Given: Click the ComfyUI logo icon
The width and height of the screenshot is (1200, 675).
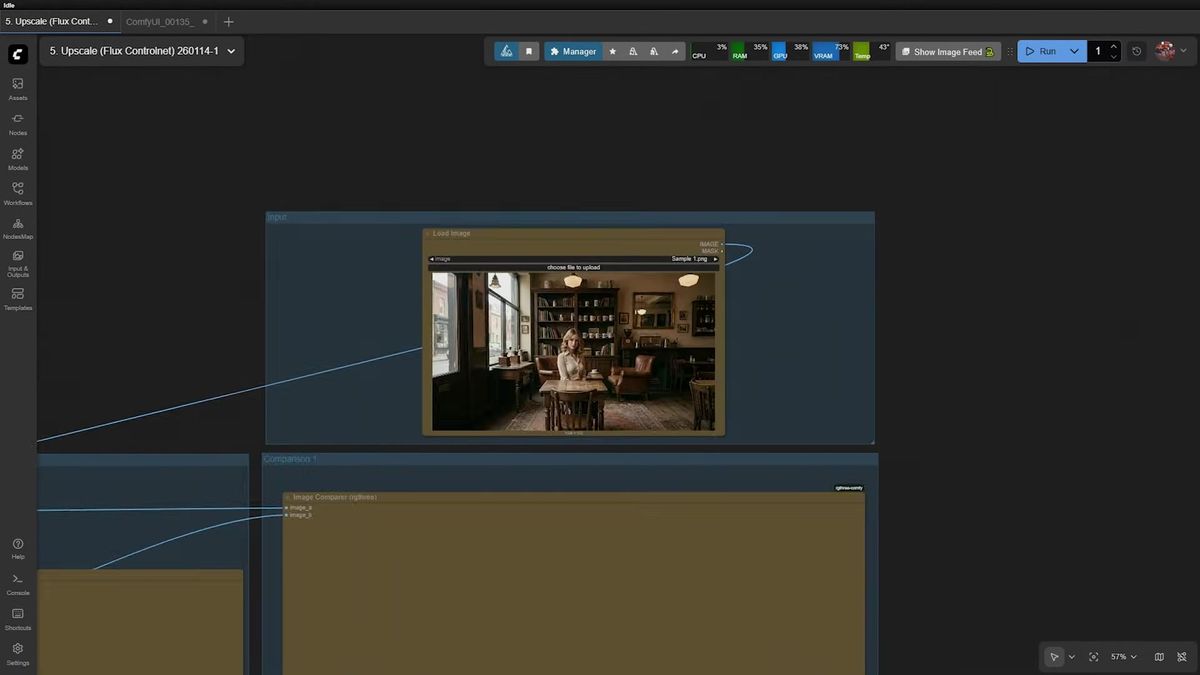Looking at the screenshot, I should (18, 54).
